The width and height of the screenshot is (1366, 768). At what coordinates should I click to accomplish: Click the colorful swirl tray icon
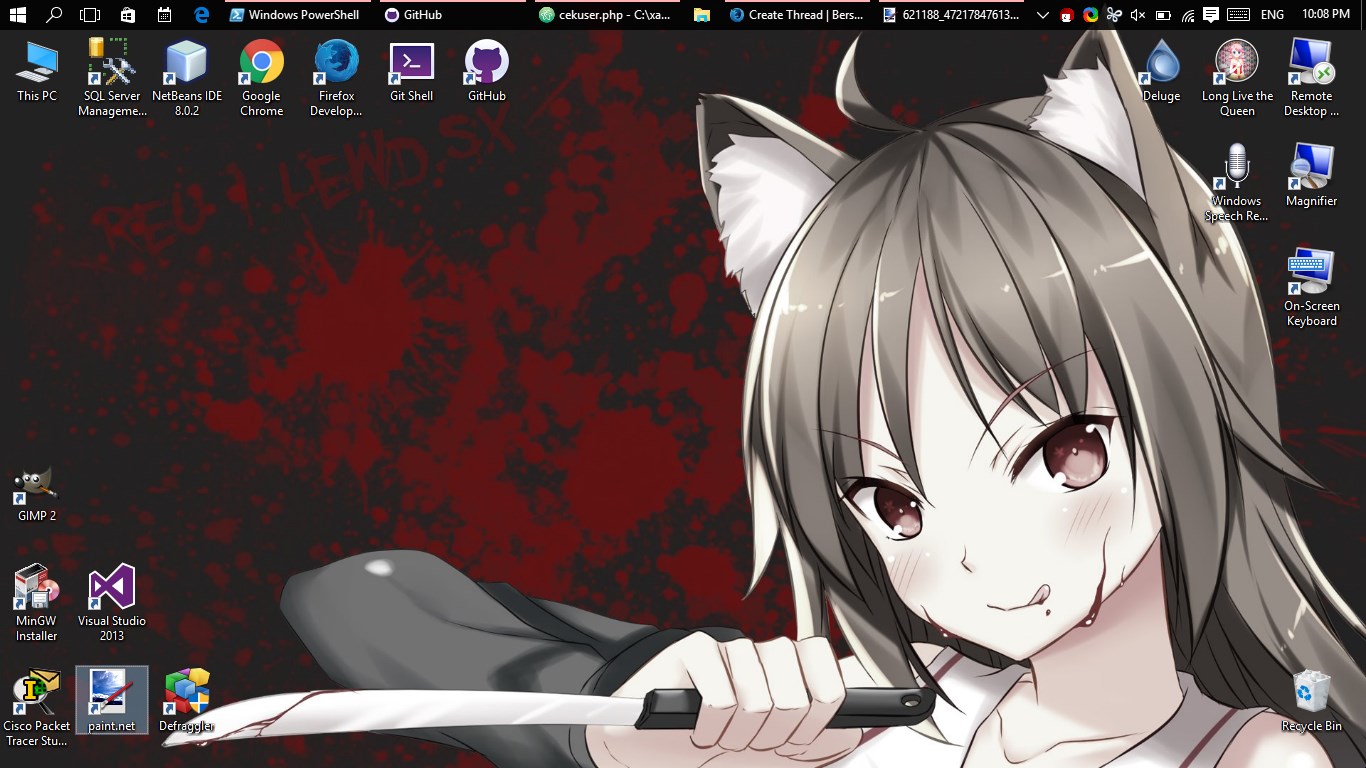(x=1090, y=15)
